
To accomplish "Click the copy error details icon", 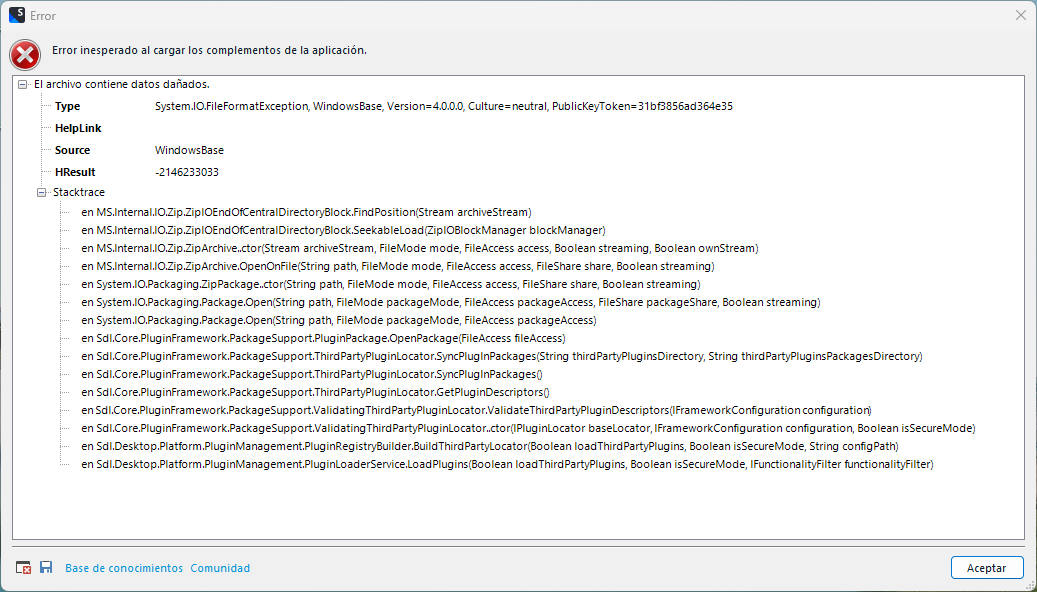I will point(23,568).
